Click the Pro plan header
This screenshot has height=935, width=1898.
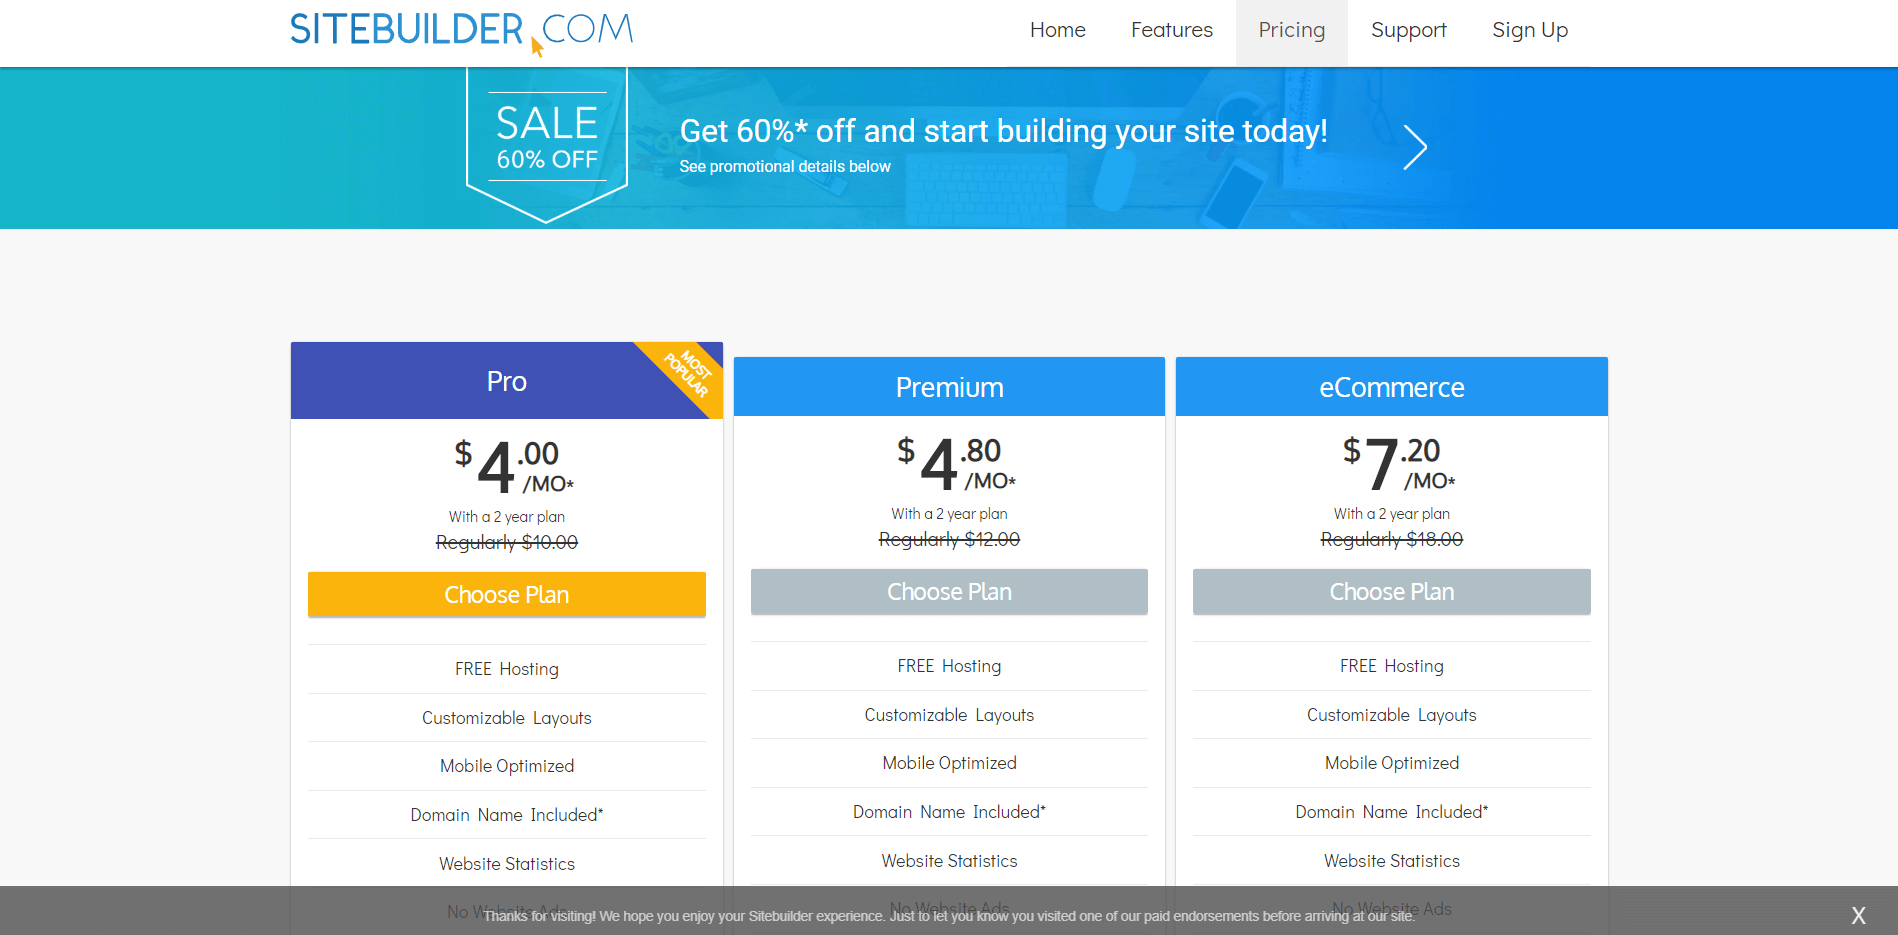tap(507, 381)
